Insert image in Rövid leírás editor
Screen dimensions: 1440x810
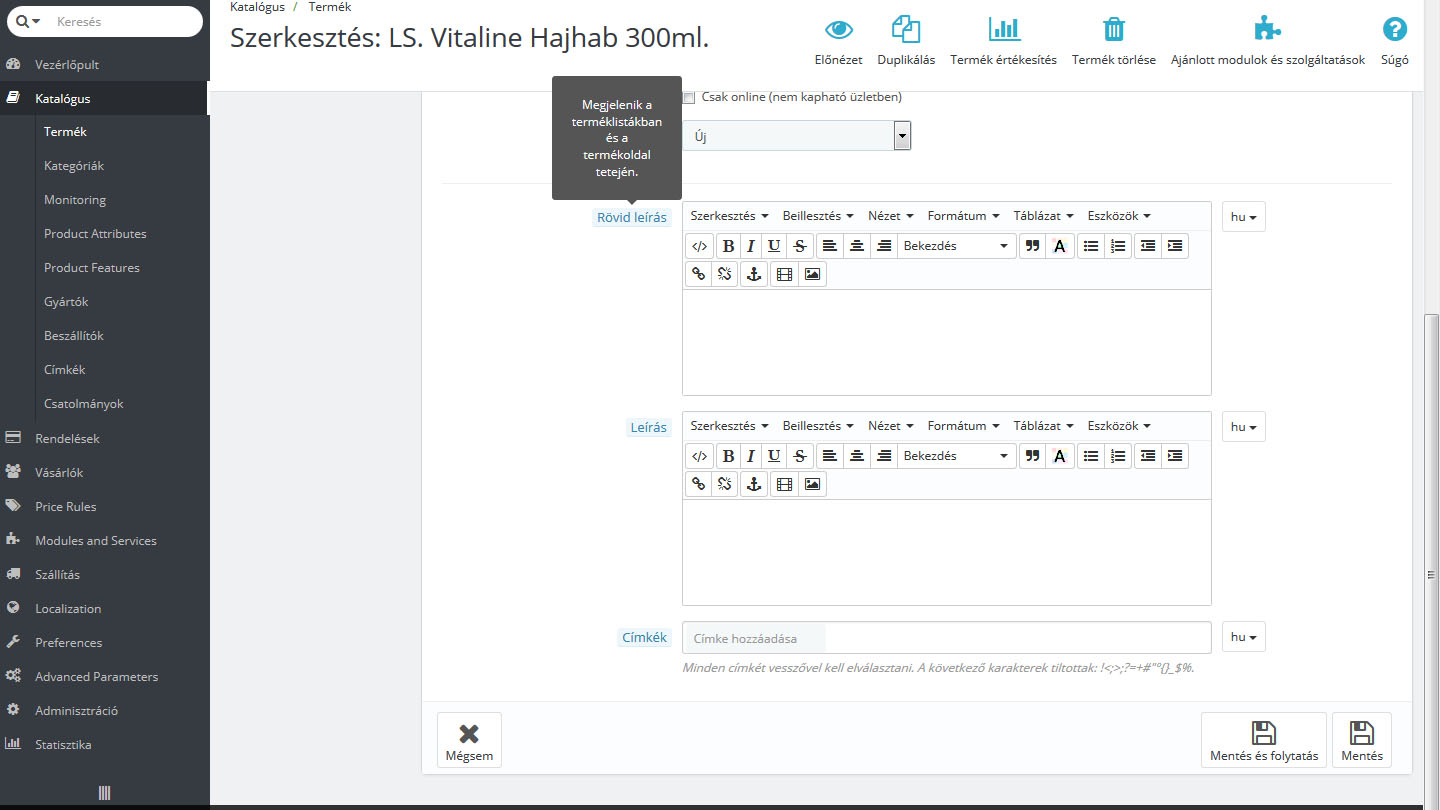coord(812,274)
